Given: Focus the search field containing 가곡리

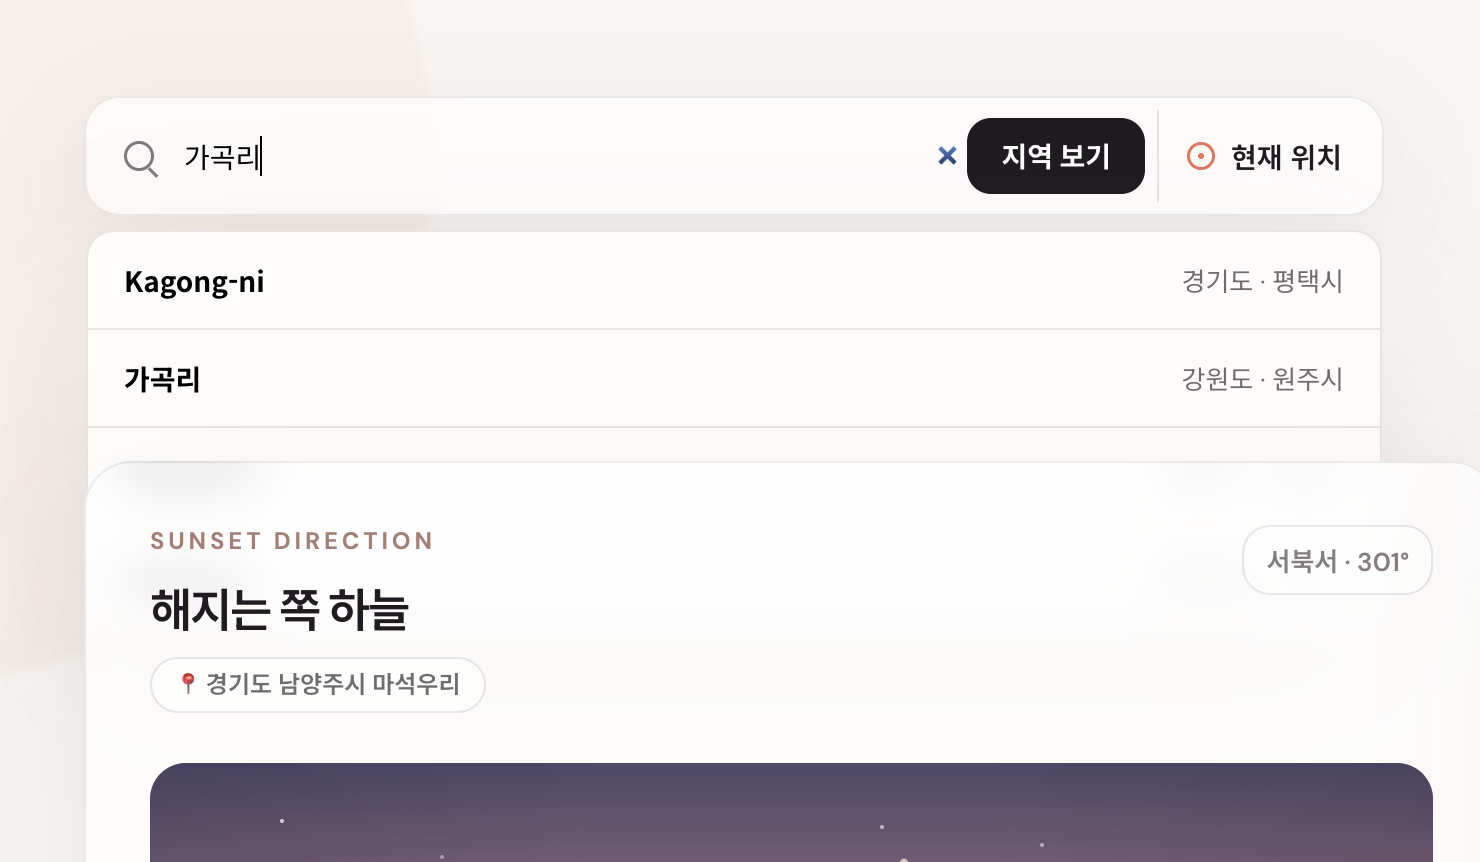Looking at the screenshot, I should point(555,157).
